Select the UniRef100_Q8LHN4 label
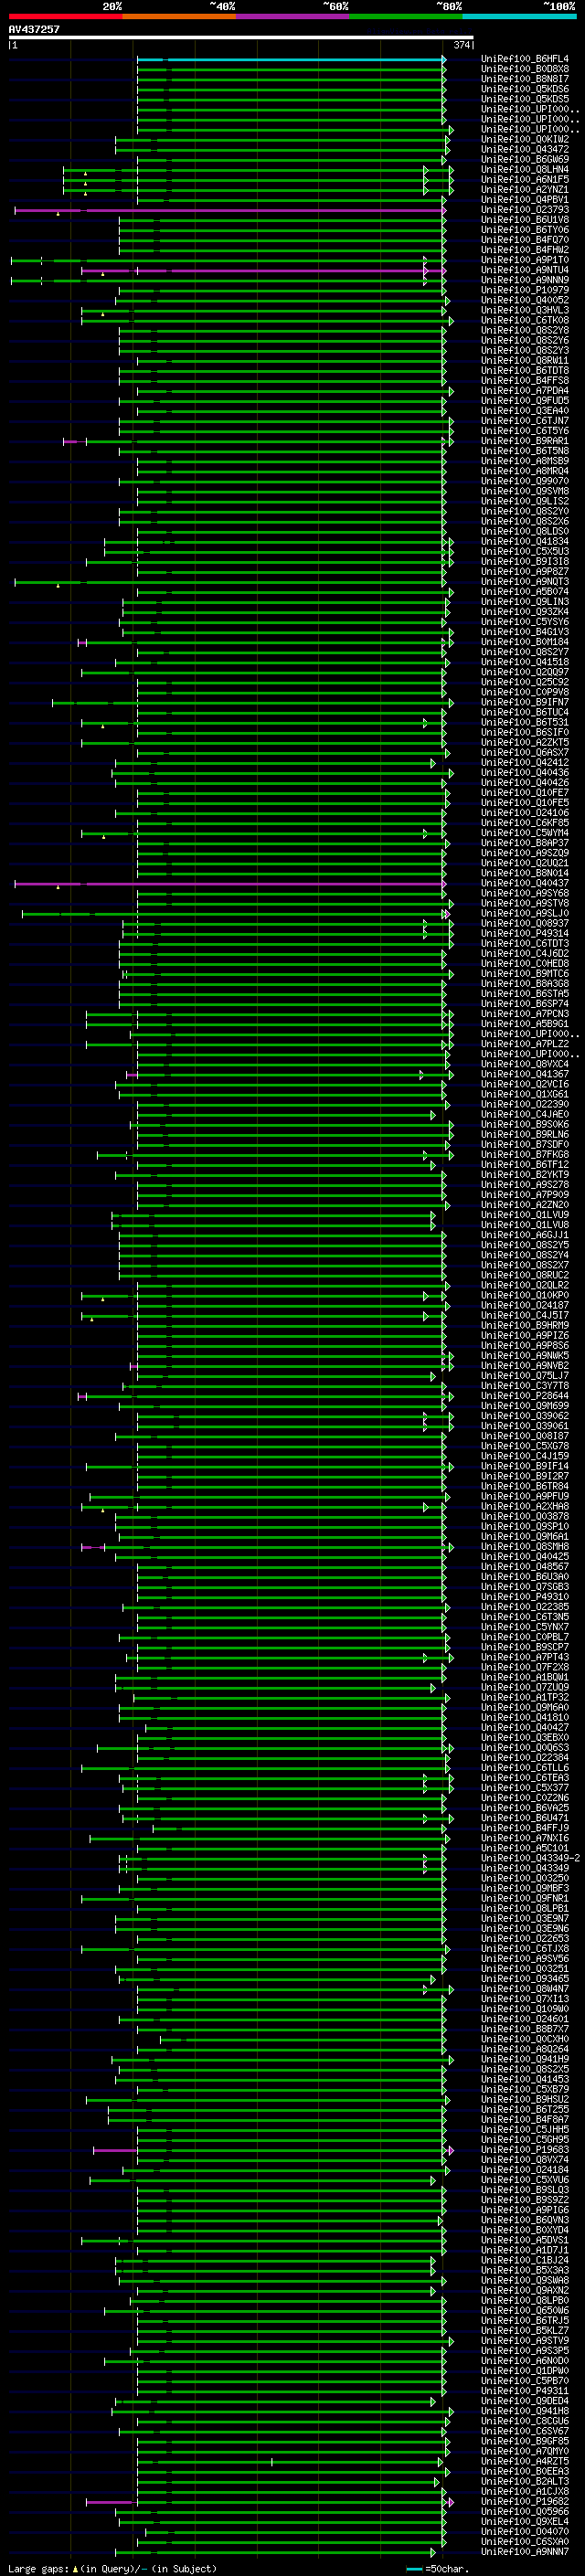This screenshot has width=585, height=2576. 524,170
